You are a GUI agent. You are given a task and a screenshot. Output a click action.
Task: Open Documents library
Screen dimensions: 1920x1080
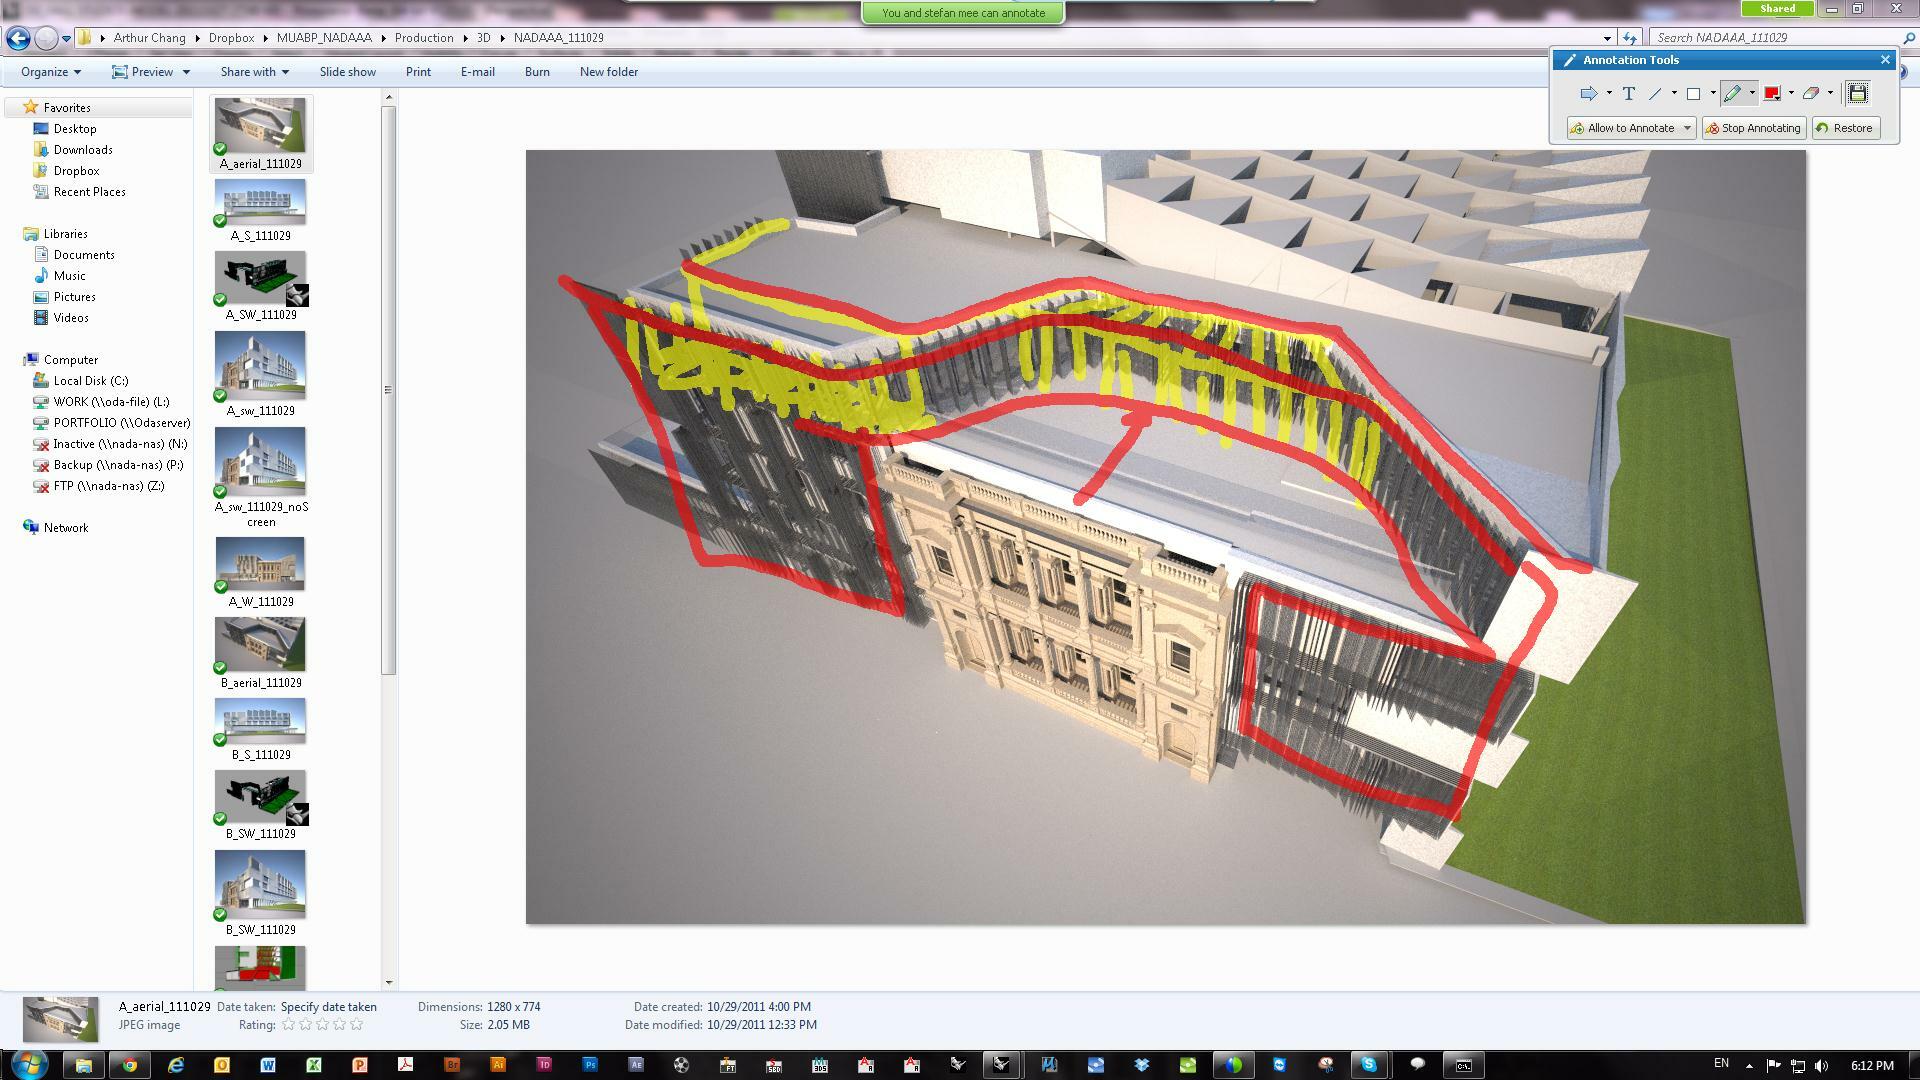(84, 255)
